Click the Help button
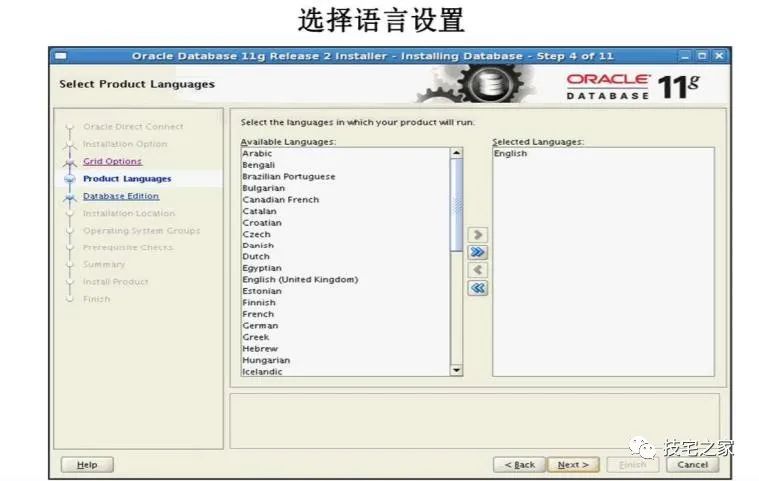 point(87,465)
